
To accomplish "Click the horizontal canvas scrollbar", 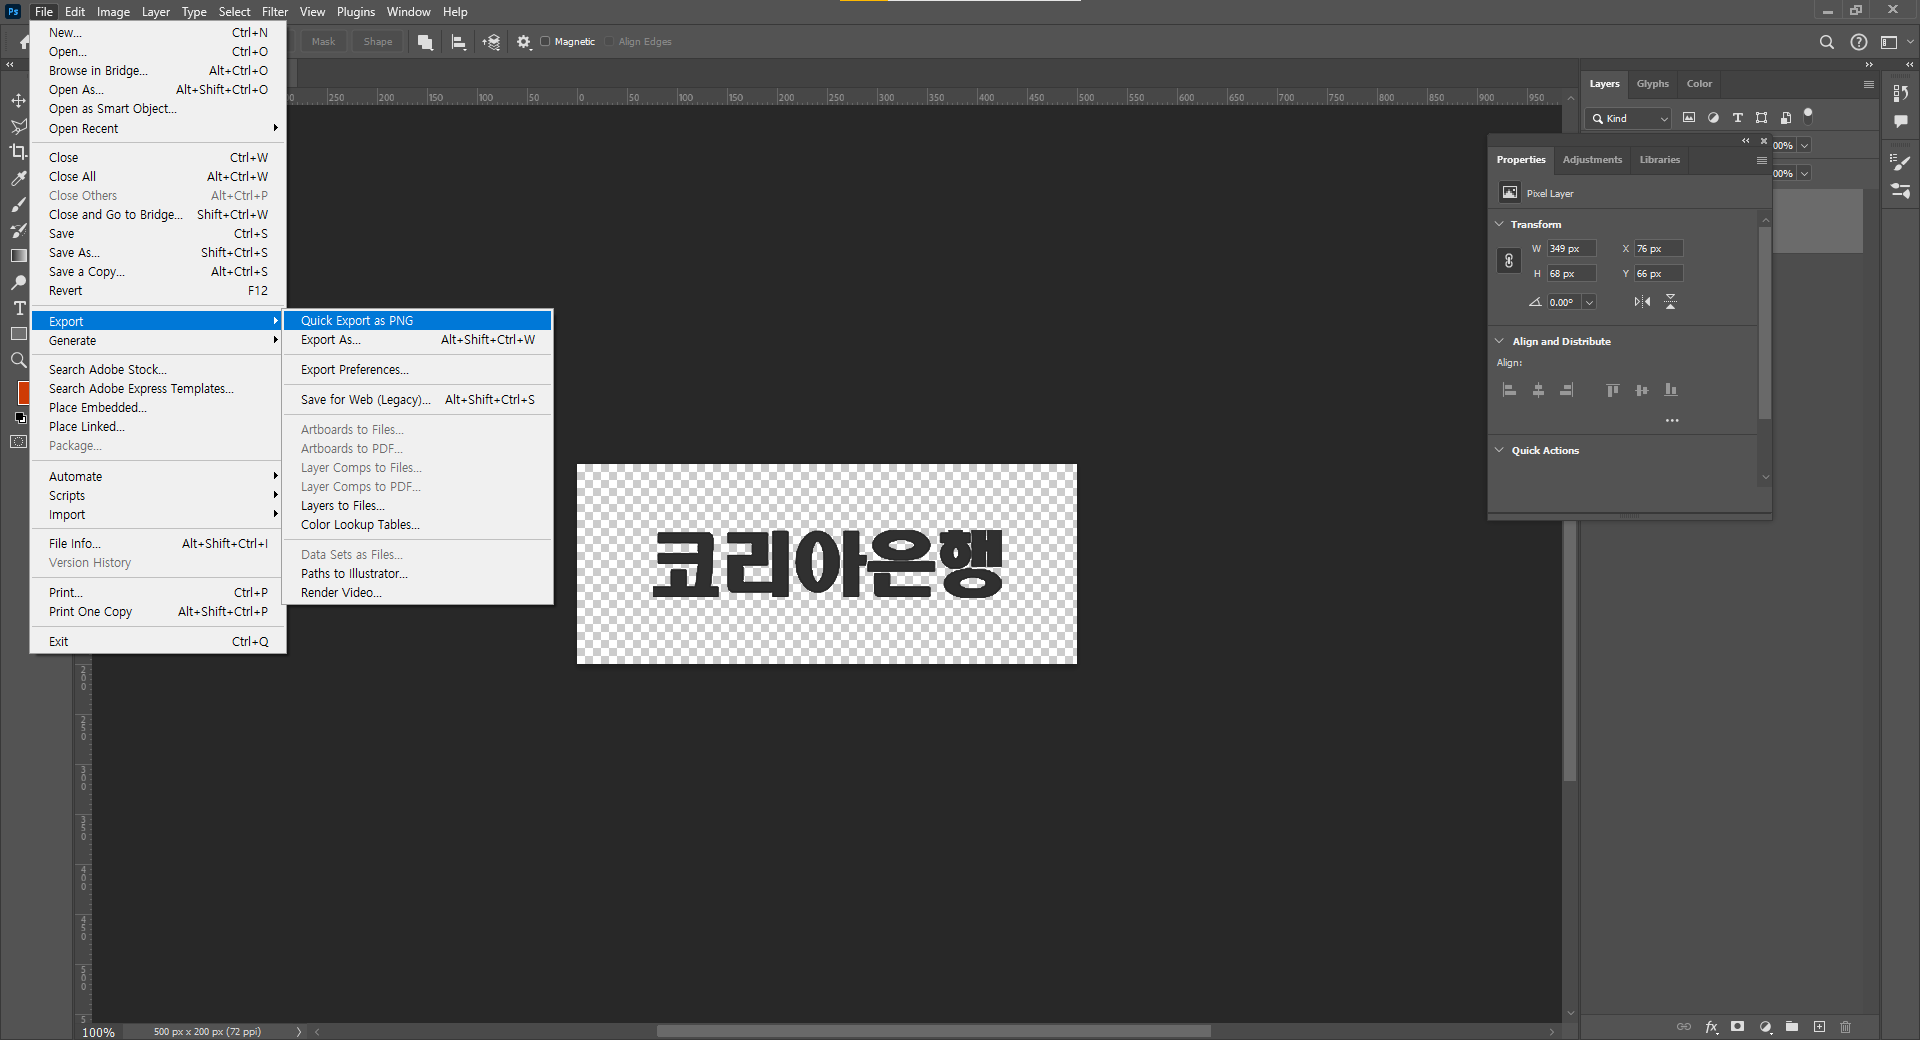I will coord(934,1031).
